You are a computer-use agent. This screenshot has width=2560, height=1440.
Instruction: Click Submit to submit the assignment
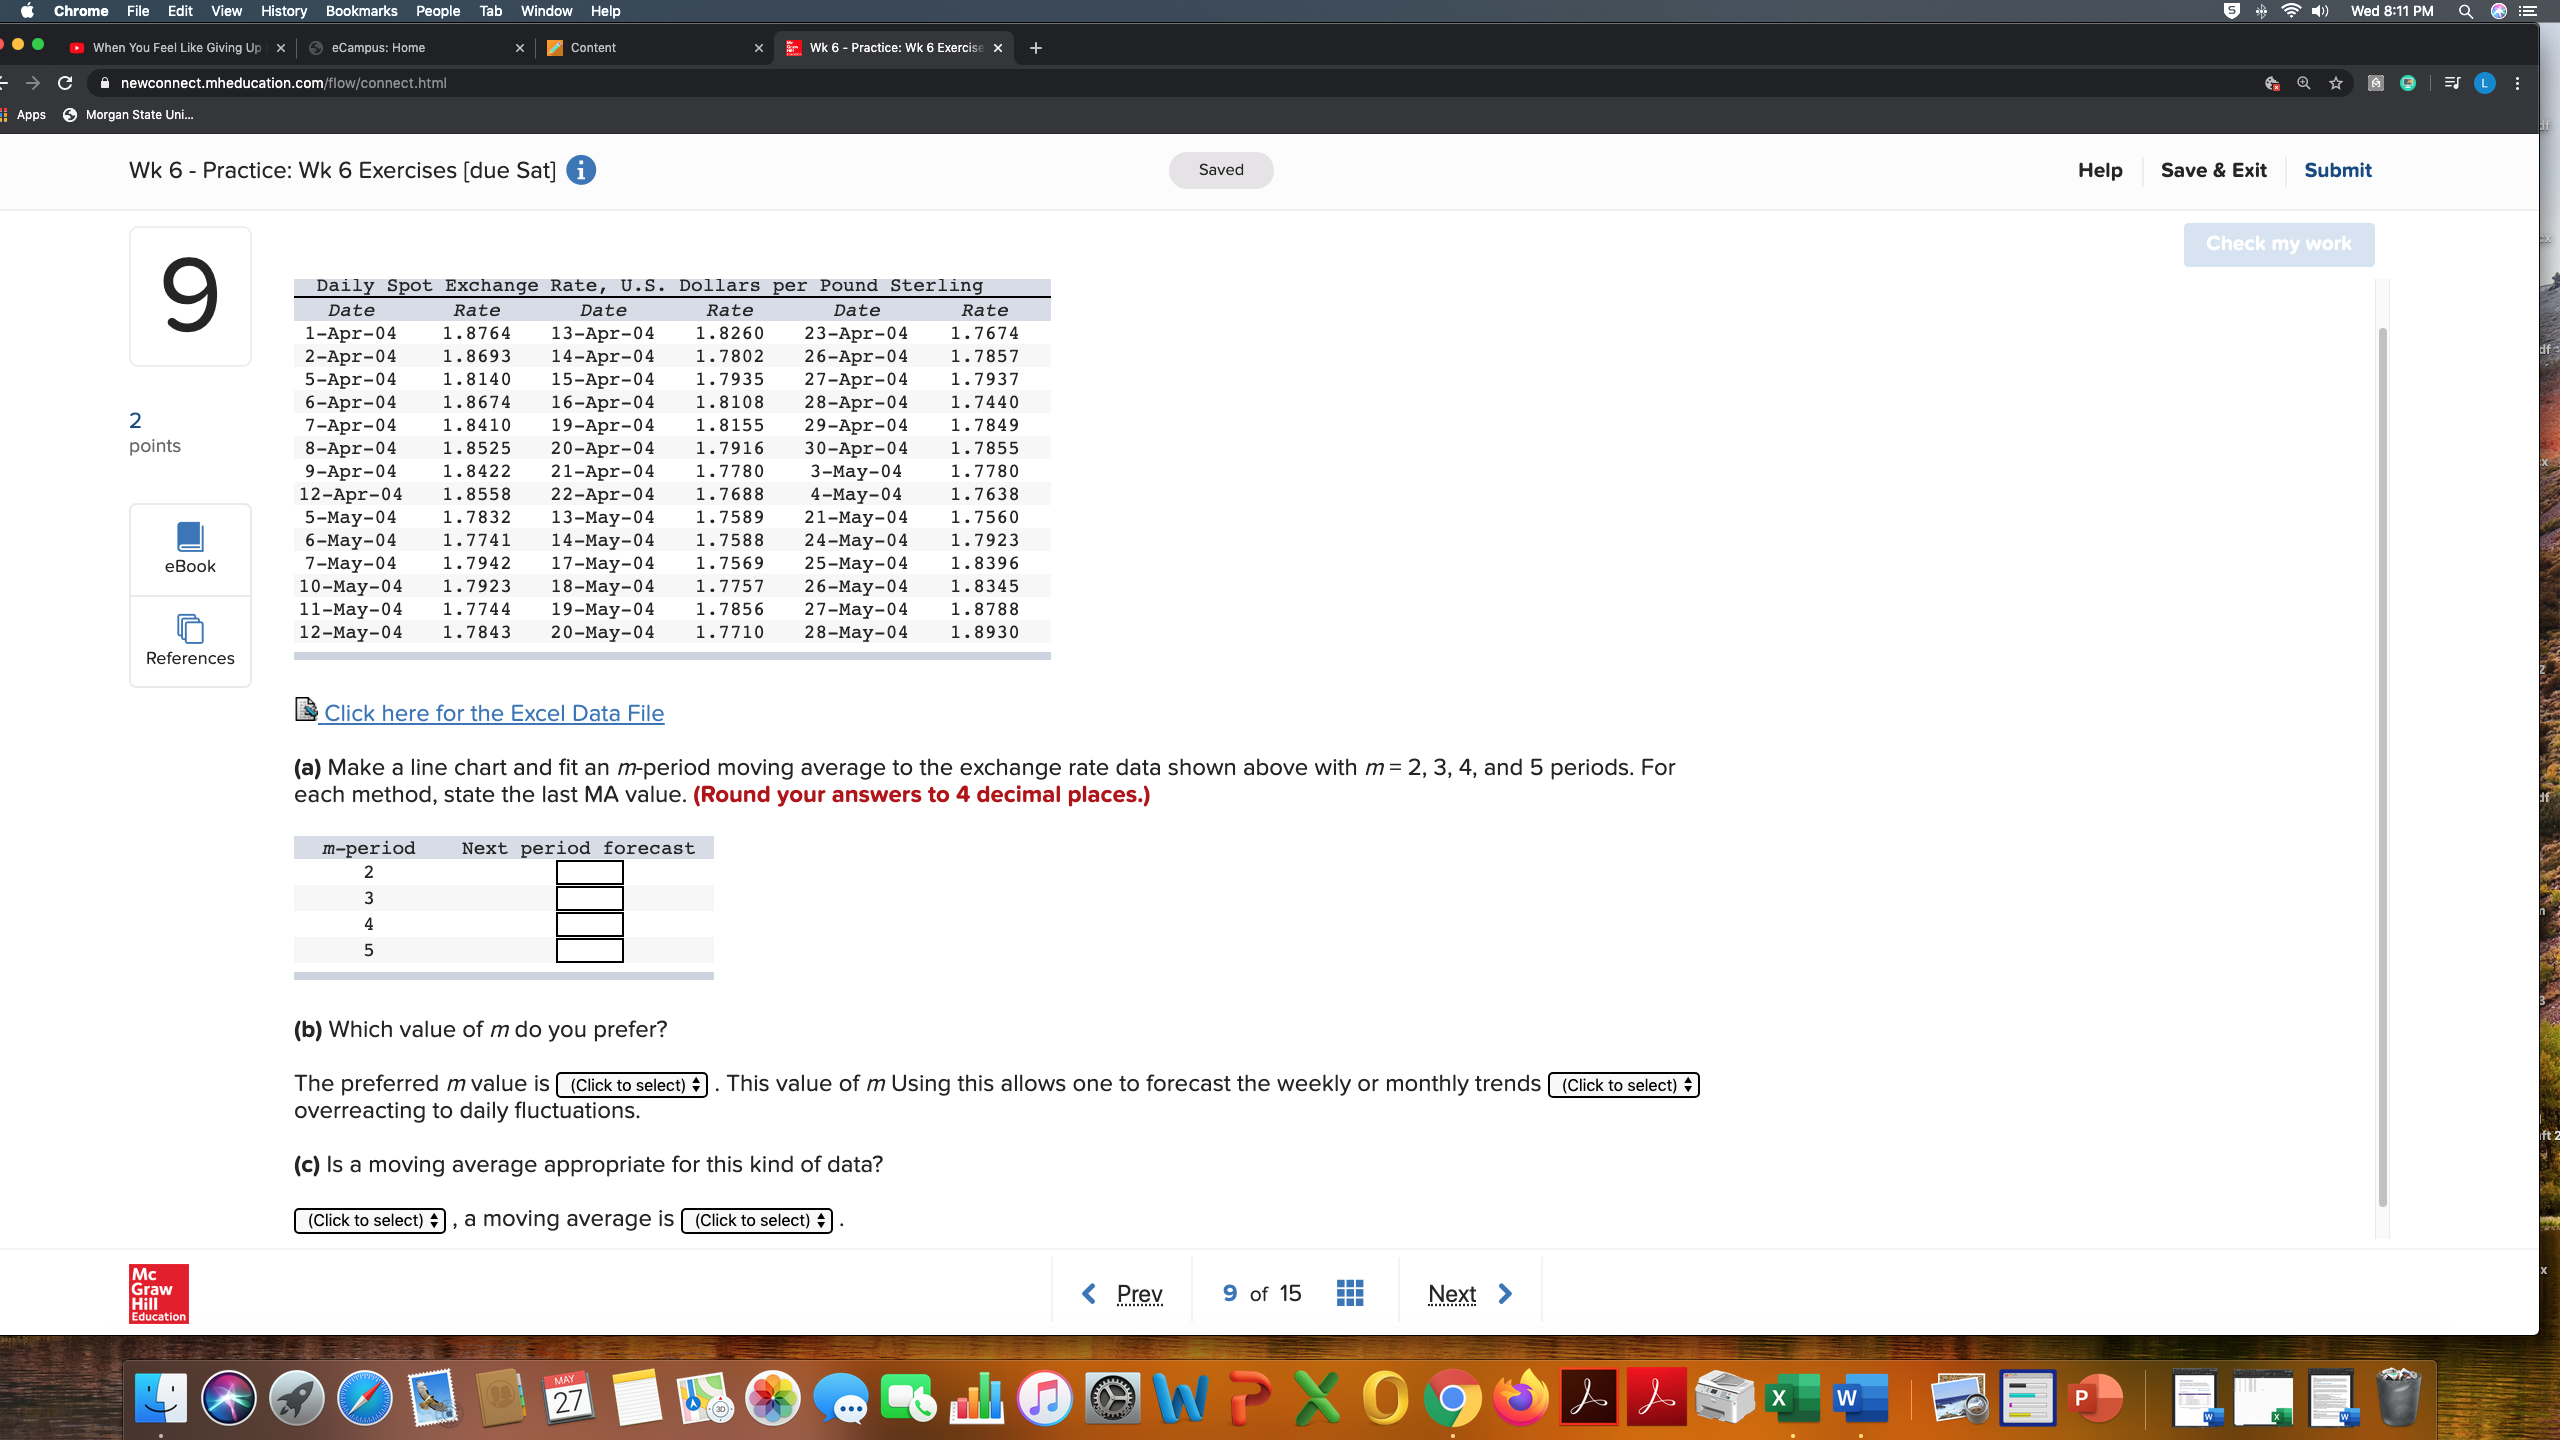(2338, 170)
